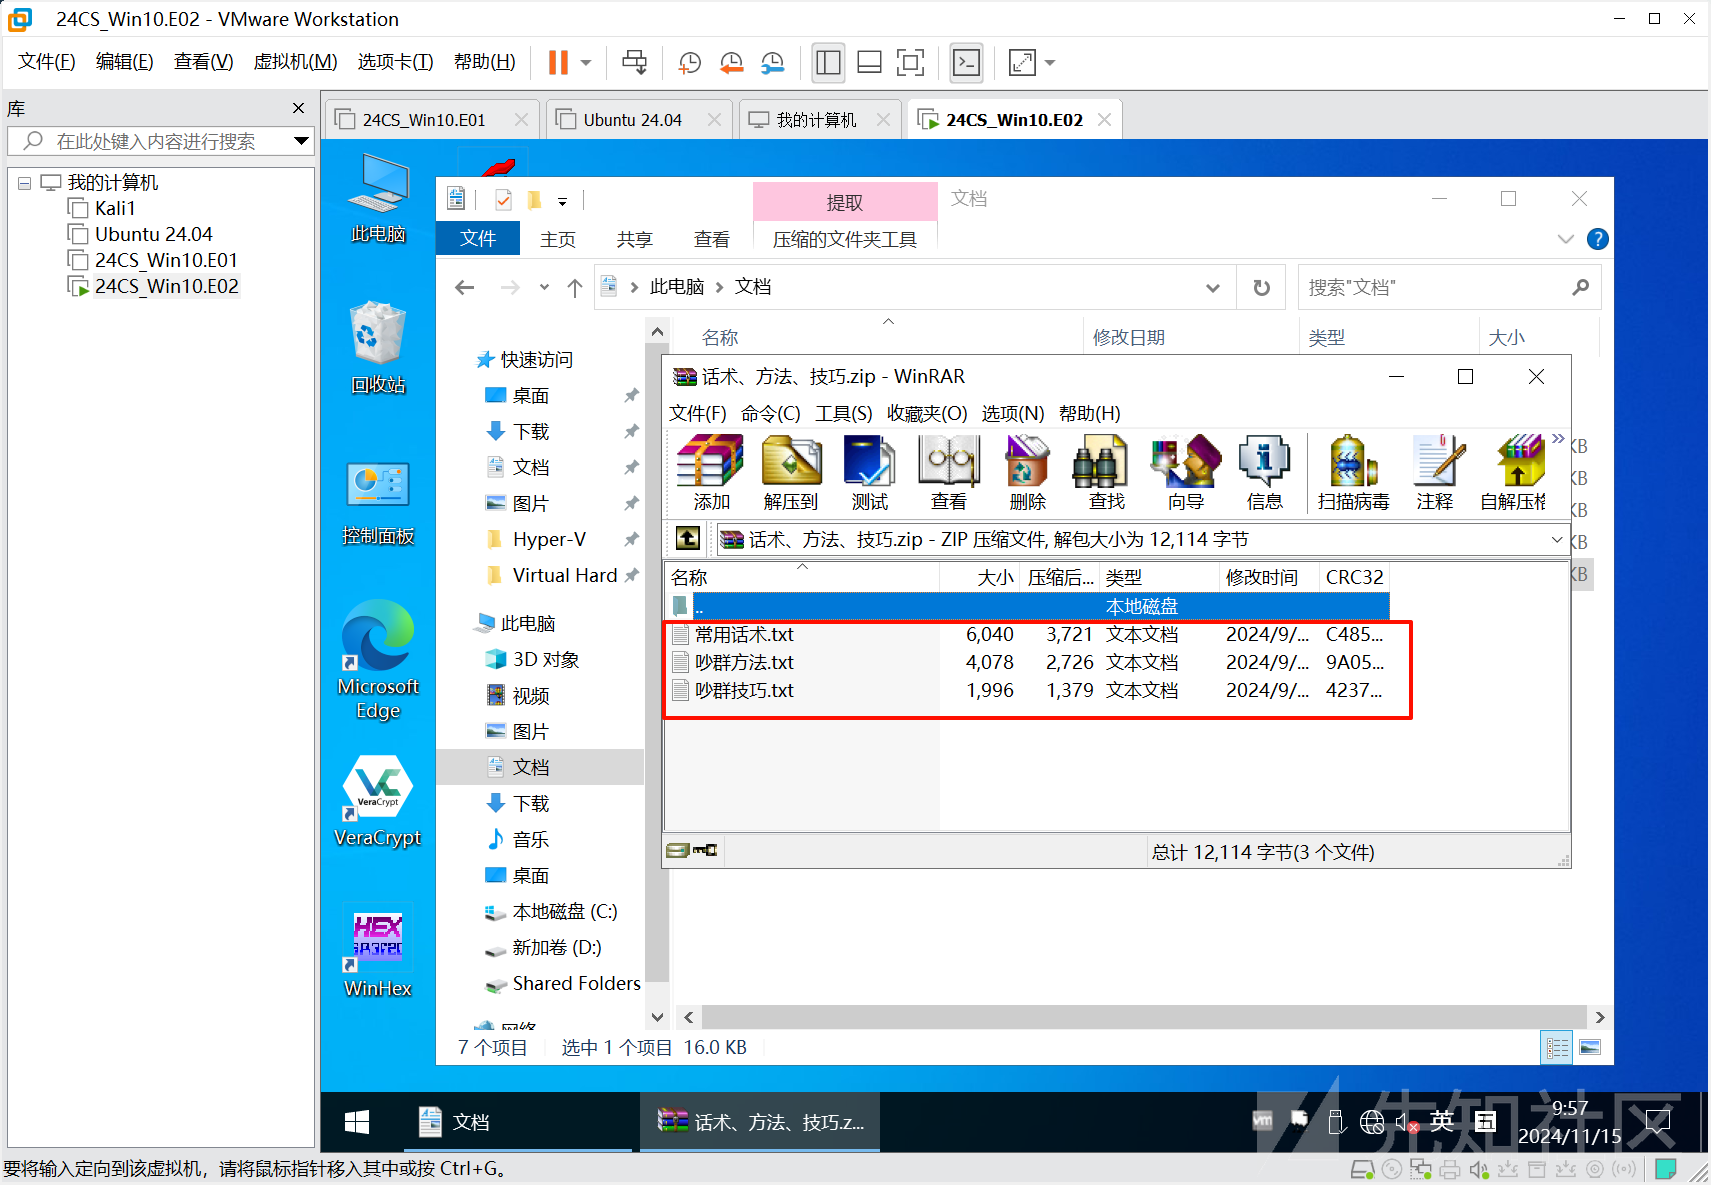Click the Windows Start button
Image resolution: width=1711 pixels, height=1185 pixels.
[x=357, y=1122]
